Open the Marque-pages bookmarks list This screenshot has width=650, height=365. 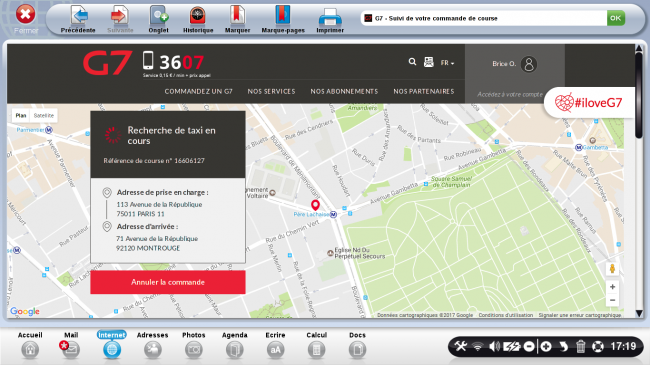(x=283, y=16)
